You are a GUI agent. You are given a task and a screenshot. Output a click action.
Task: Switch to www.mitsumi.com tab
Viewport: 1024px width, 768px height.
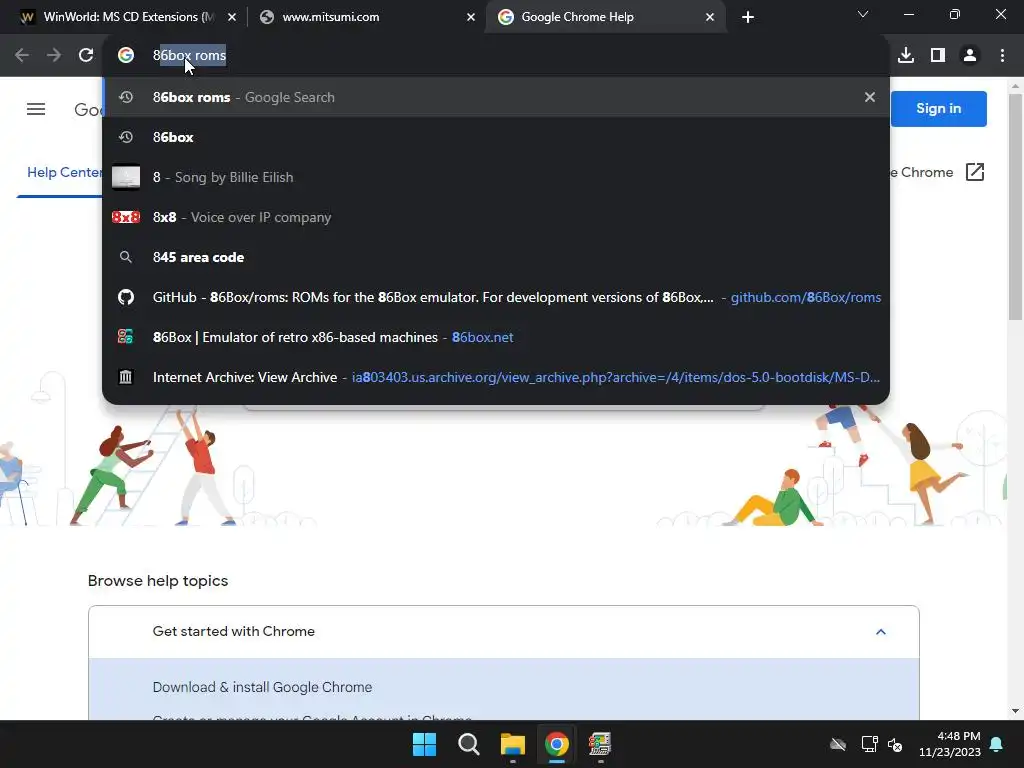pyautogui.click(x=367, y=17)
